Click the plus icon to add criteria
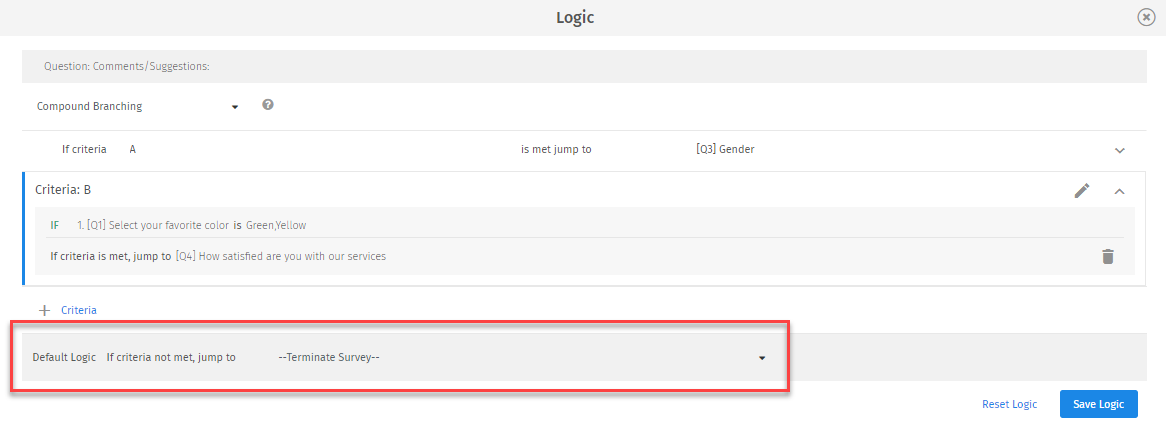 [x=44, y=310]
